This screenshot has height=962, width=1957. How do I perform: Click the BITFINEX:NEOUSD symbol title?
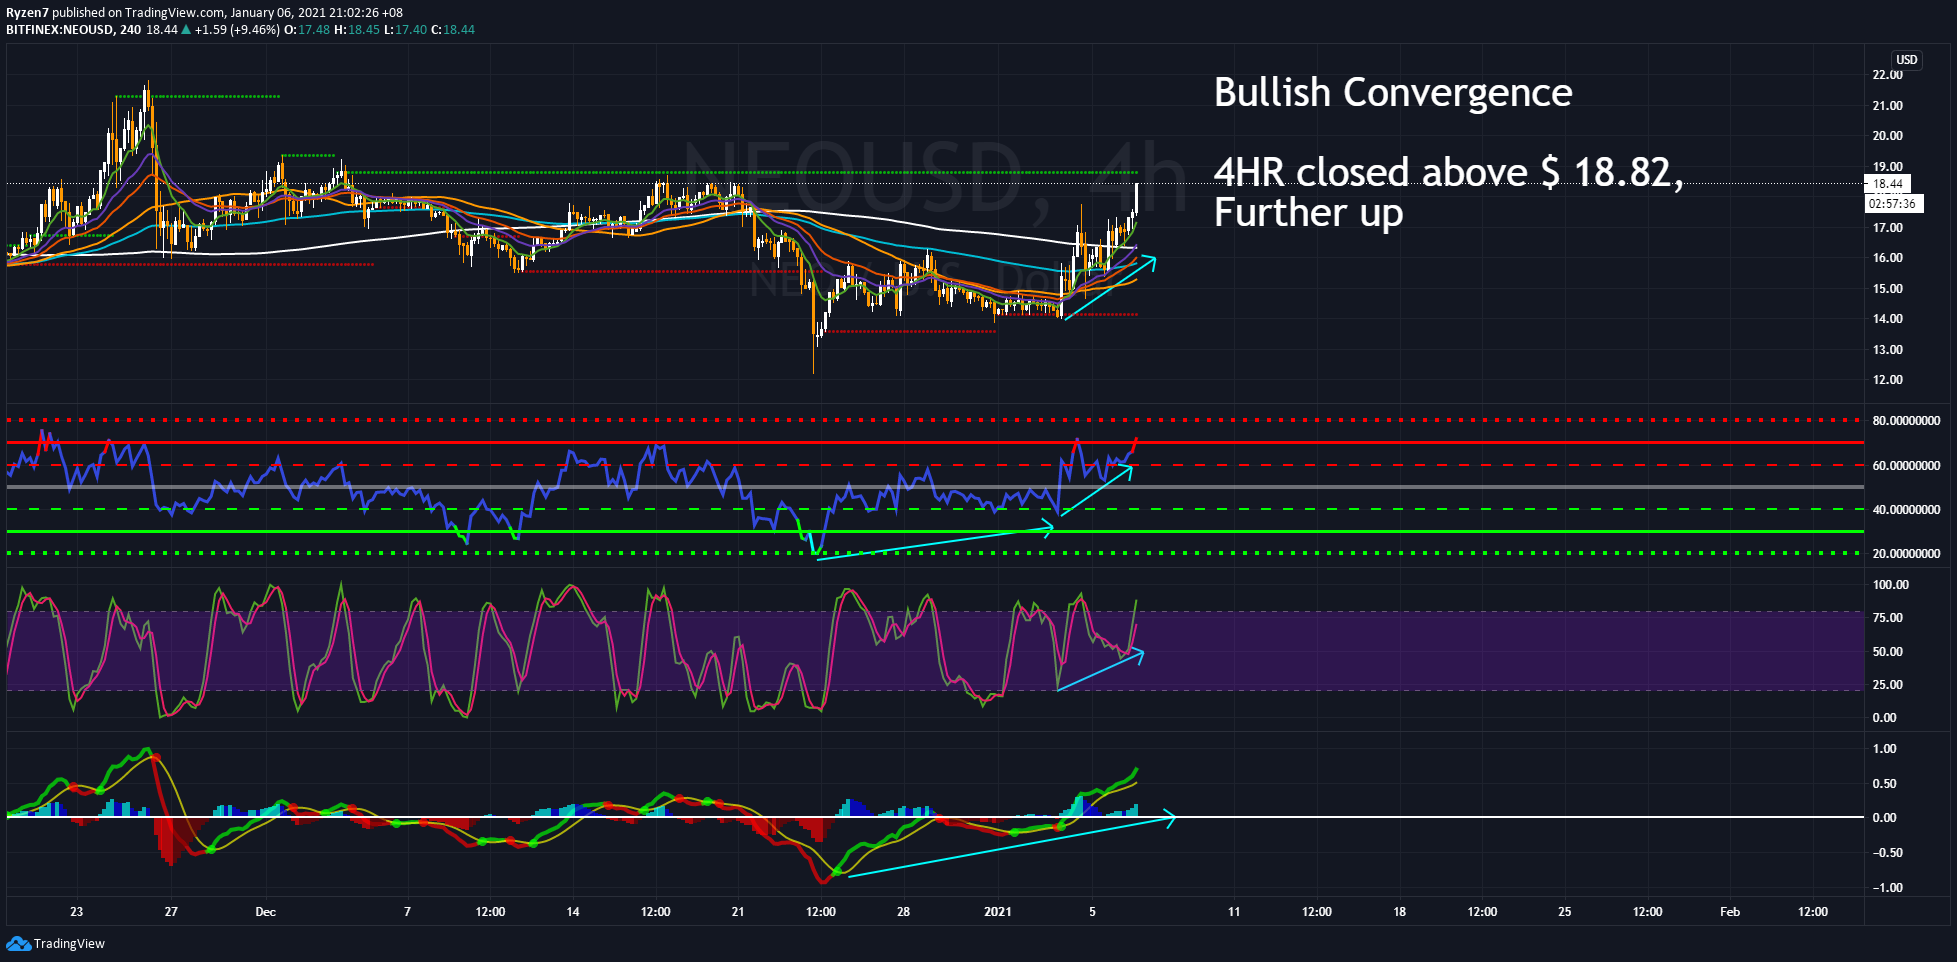(59, 30)
